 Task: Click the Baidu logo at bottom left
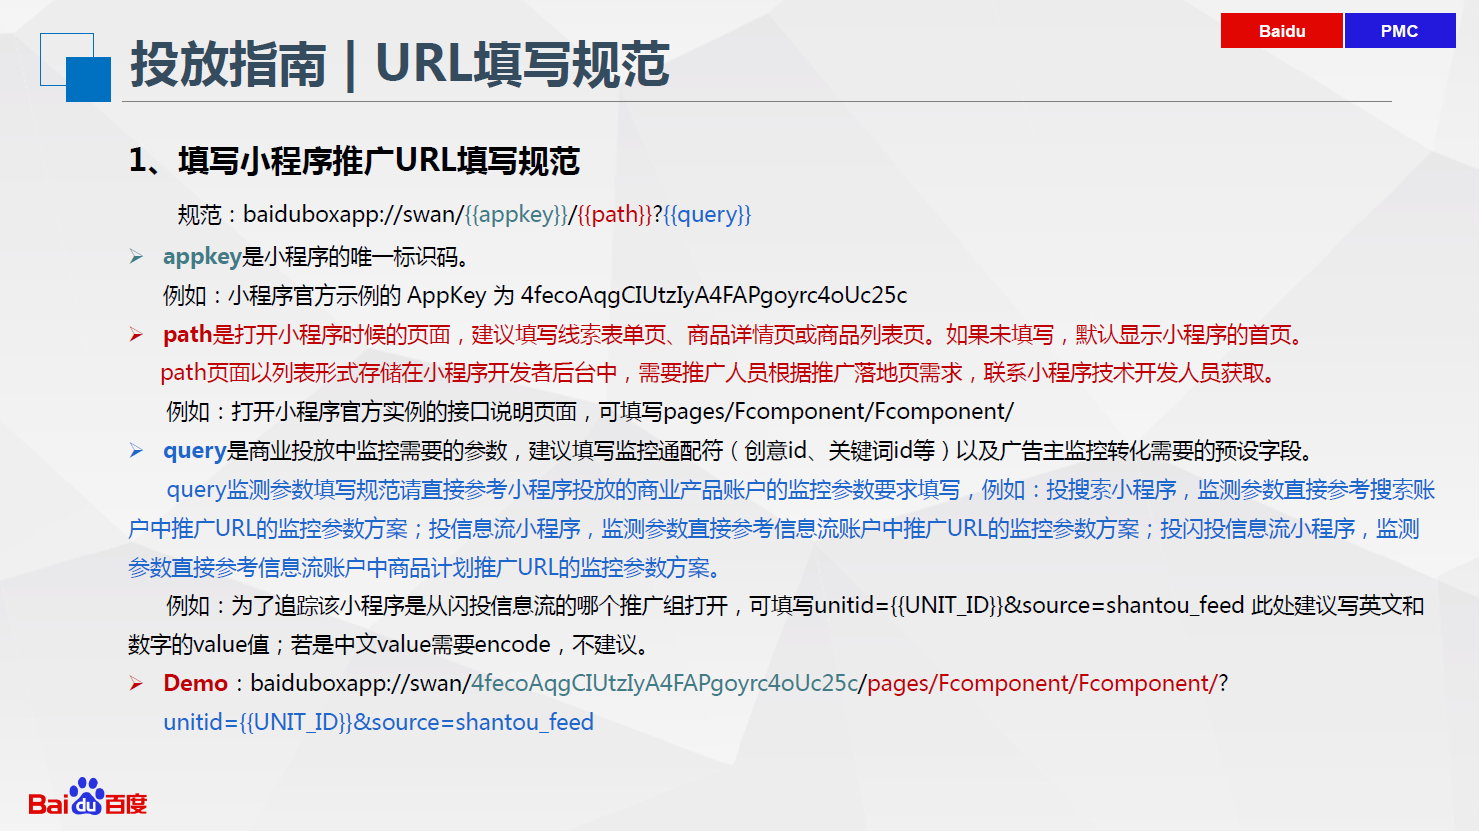click(x=87, y=798)
